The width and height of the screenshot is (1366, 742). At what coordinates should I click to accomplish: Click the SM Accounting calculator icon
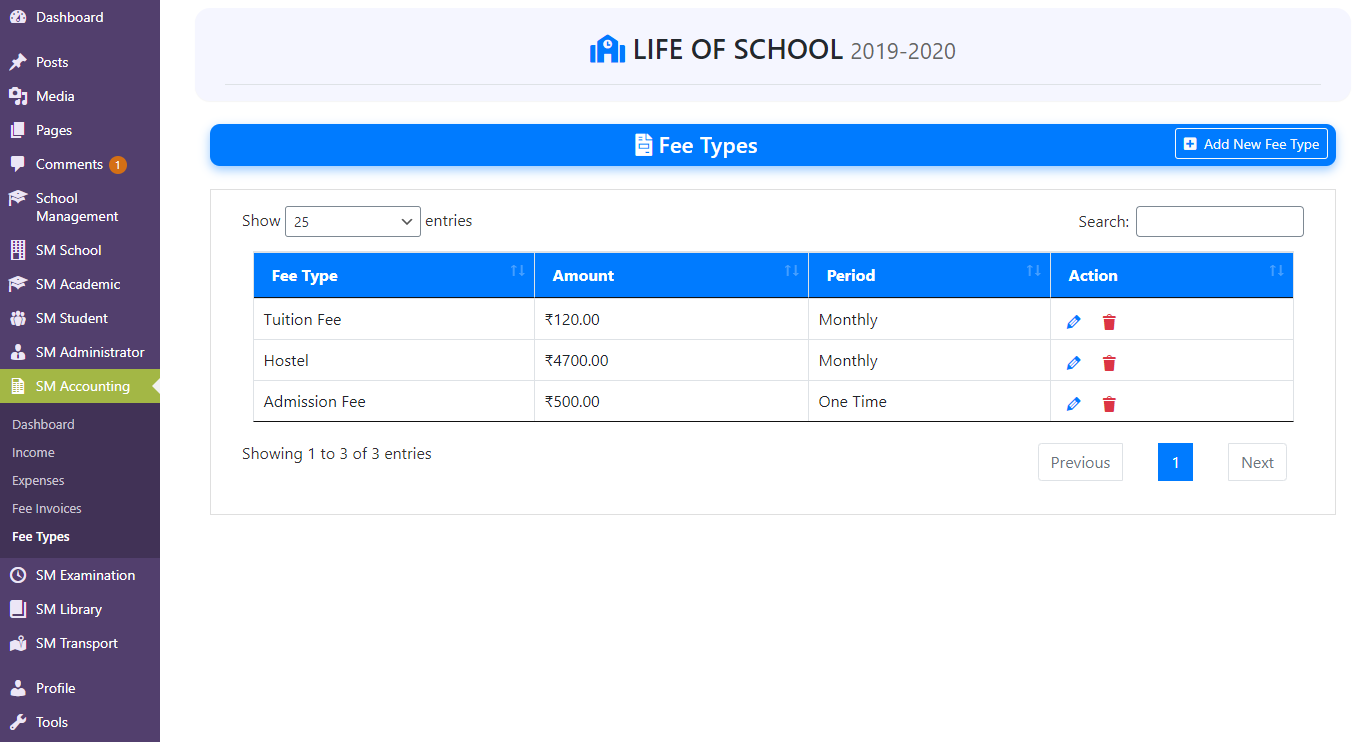point(18,386)
